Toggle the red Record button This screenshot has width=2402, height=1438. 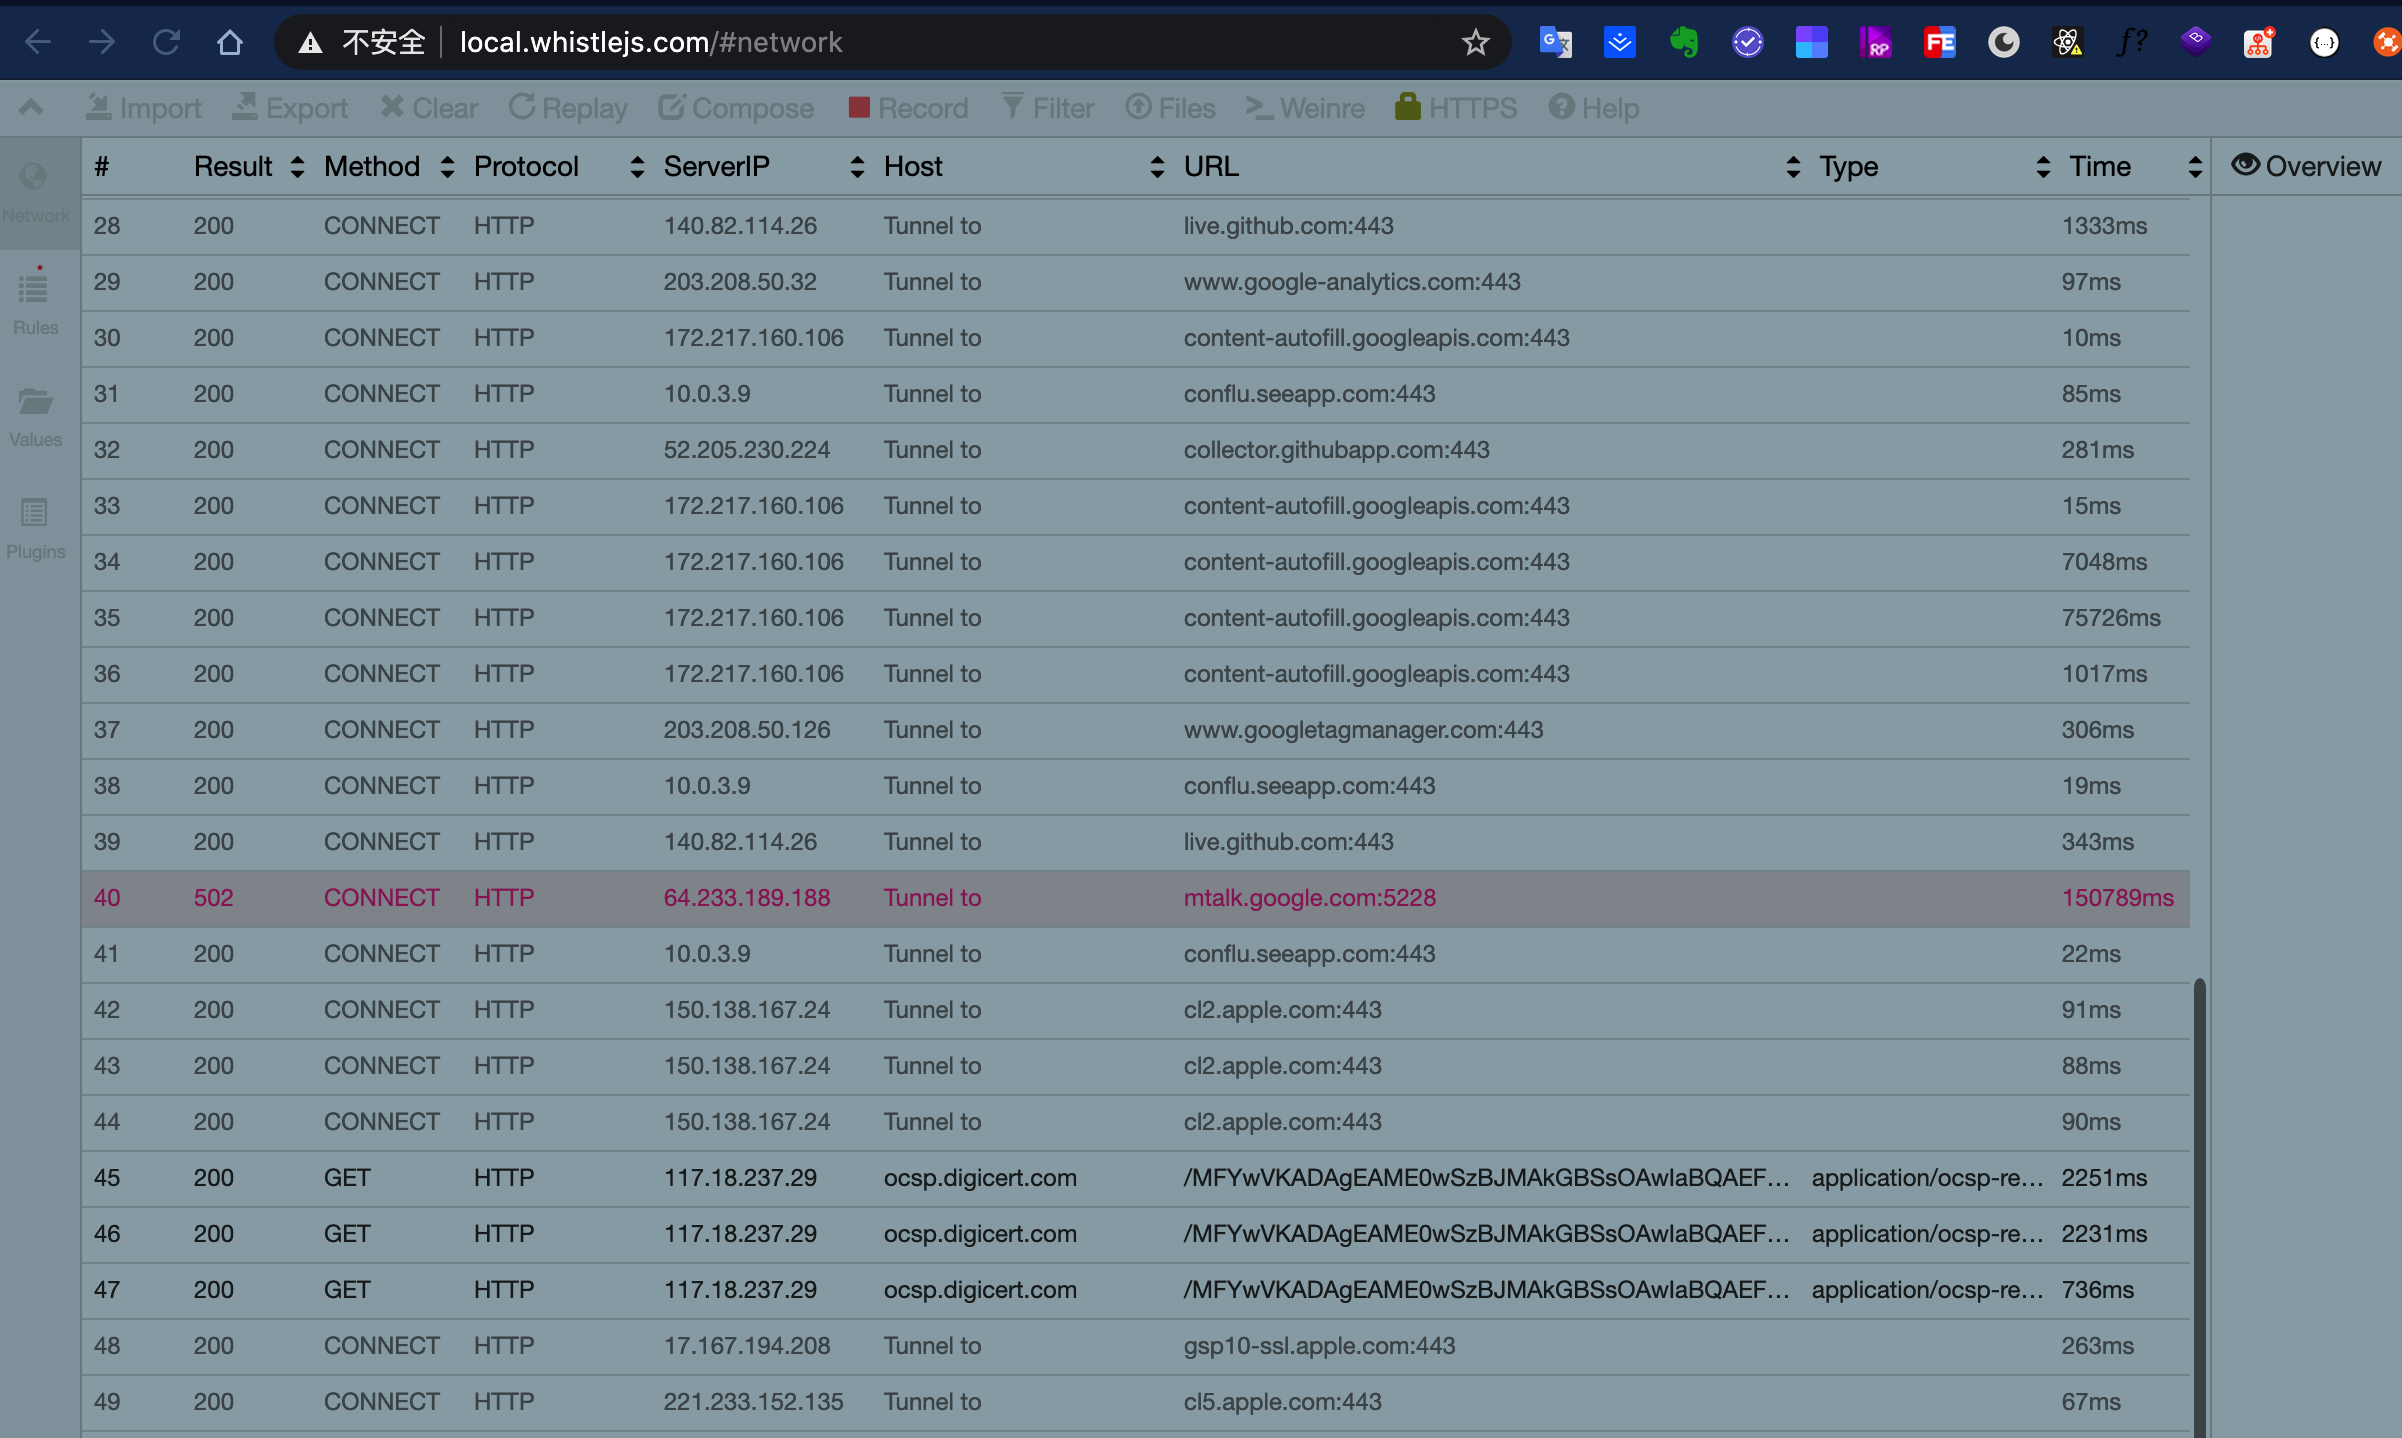[908, 108]
